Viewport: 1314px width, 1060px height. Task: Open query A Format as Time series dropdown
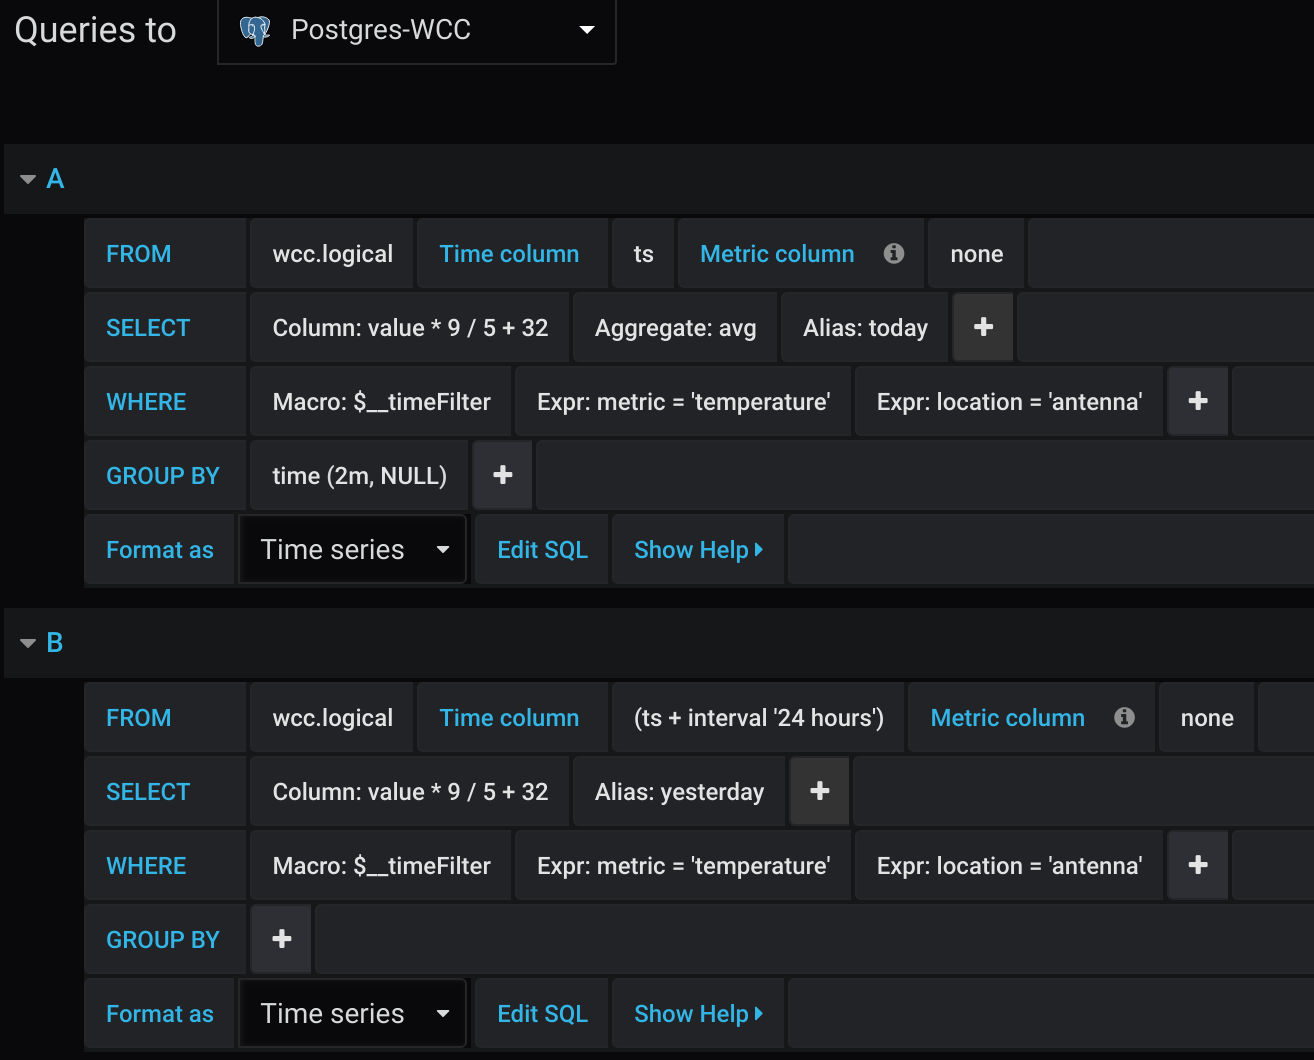(353, 549)
